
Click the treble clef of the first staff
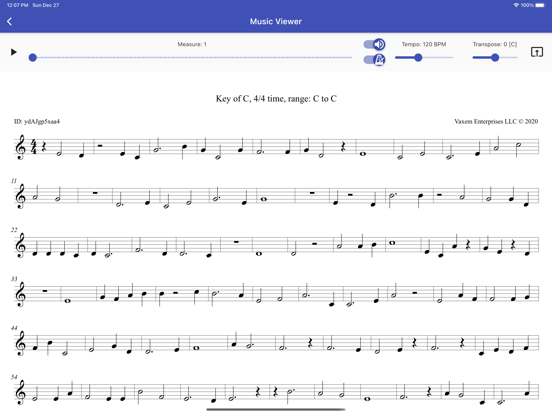click(21, 147)
